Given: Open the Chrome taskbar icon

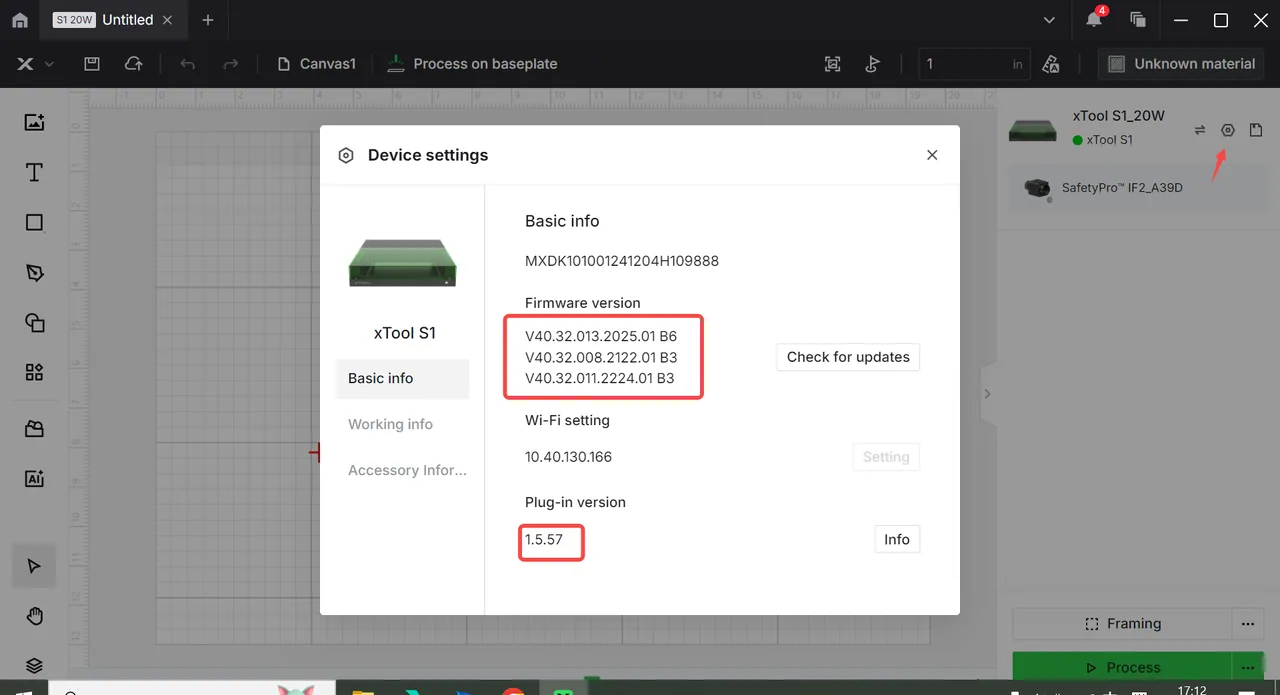Looking at the screenshot, I should (x=513, y=690).
